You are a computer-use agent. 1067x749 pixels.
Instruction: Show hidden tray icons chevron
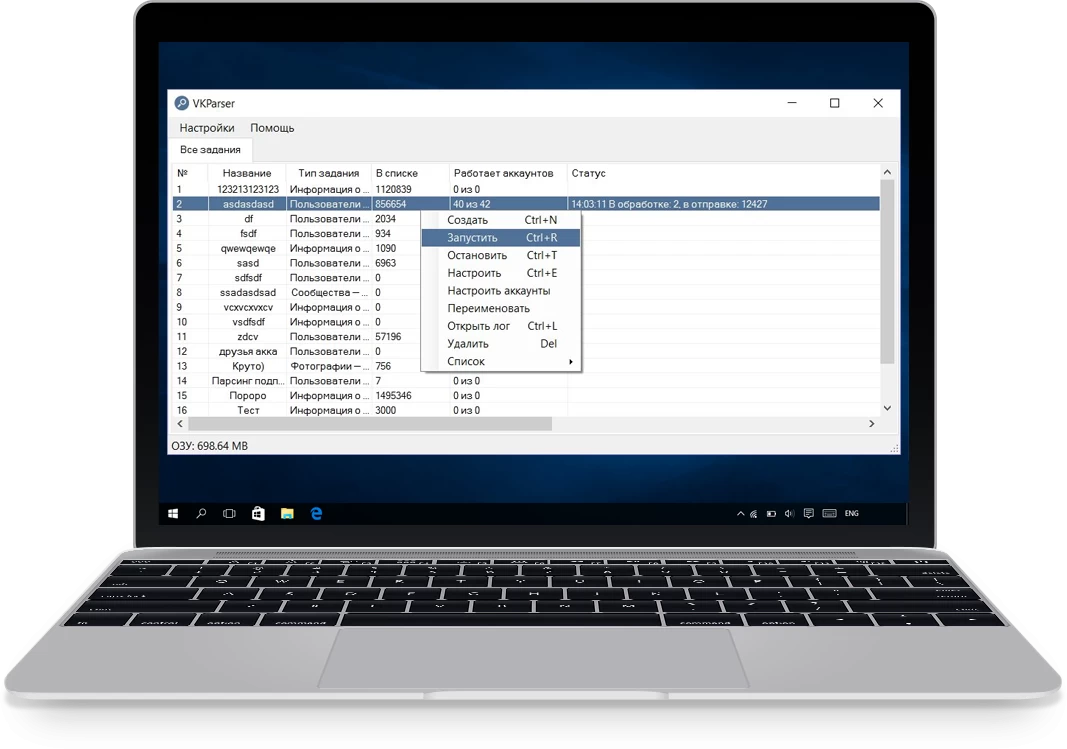tap(740, 514)
